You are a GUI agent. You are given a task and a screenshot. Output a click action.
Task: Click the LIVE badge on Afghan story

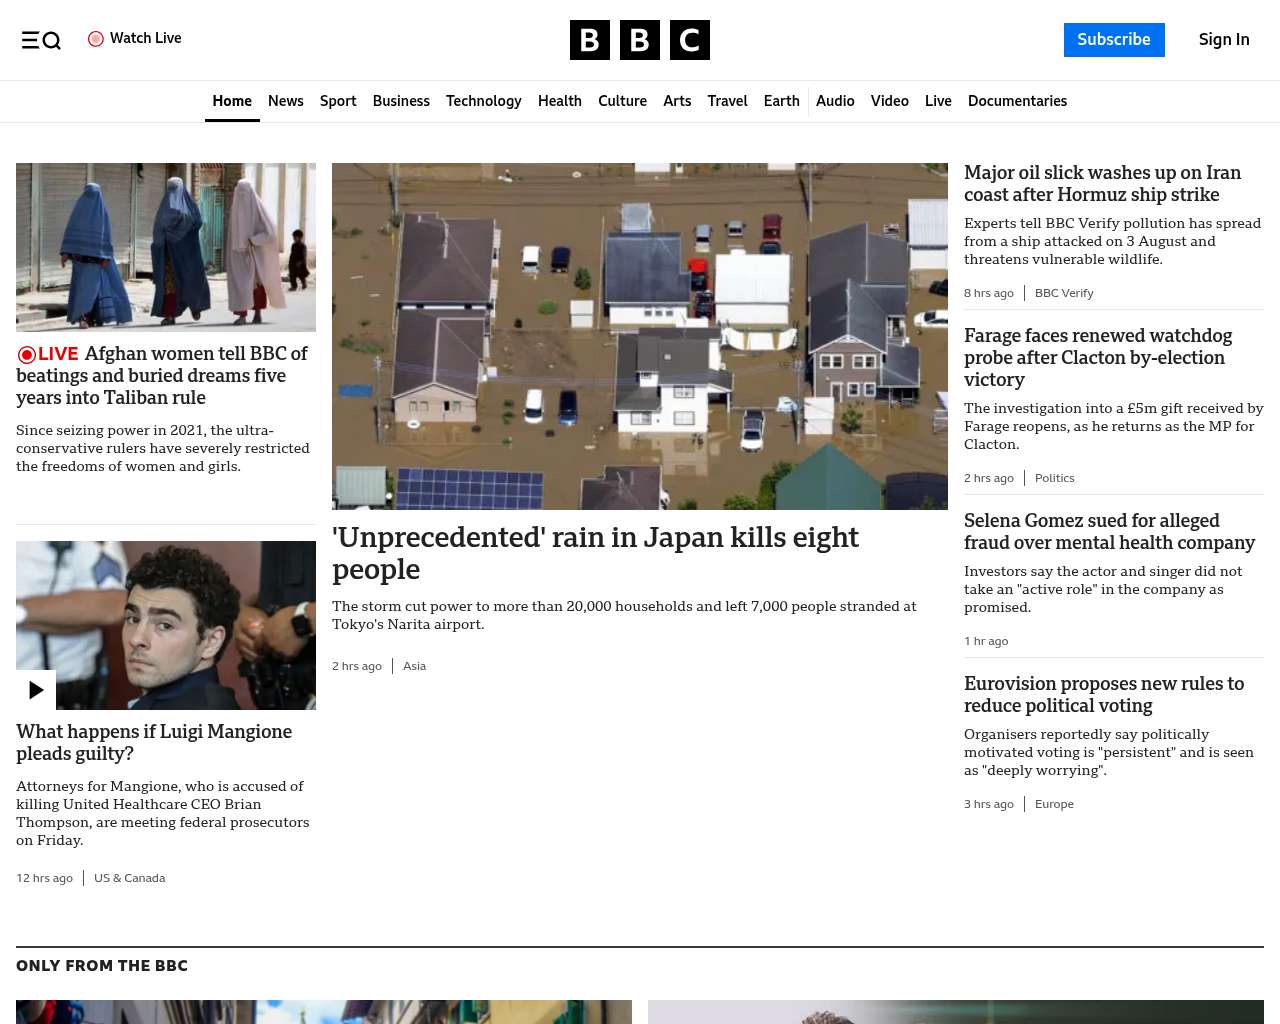pyautogui.click(x=48, y=354)
